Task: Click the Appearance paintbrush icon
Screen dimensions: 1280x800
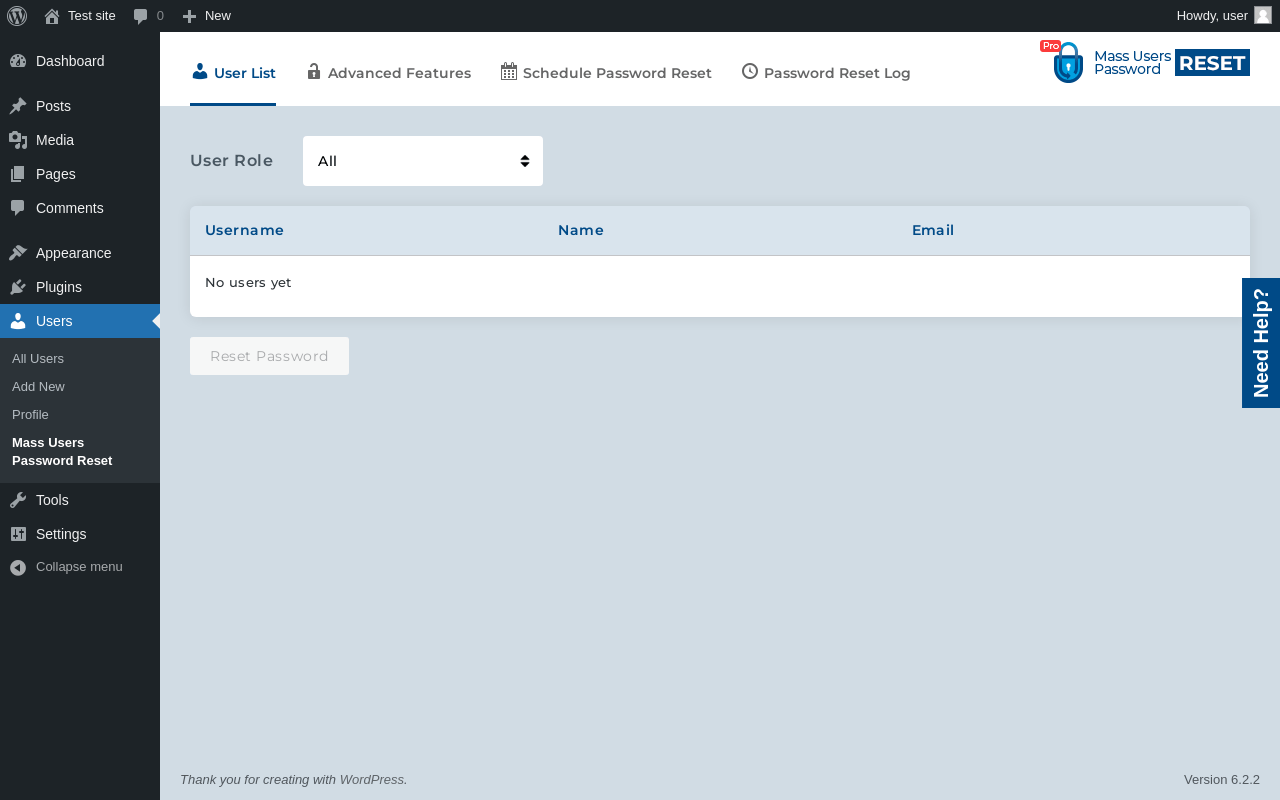Action: 18,253
